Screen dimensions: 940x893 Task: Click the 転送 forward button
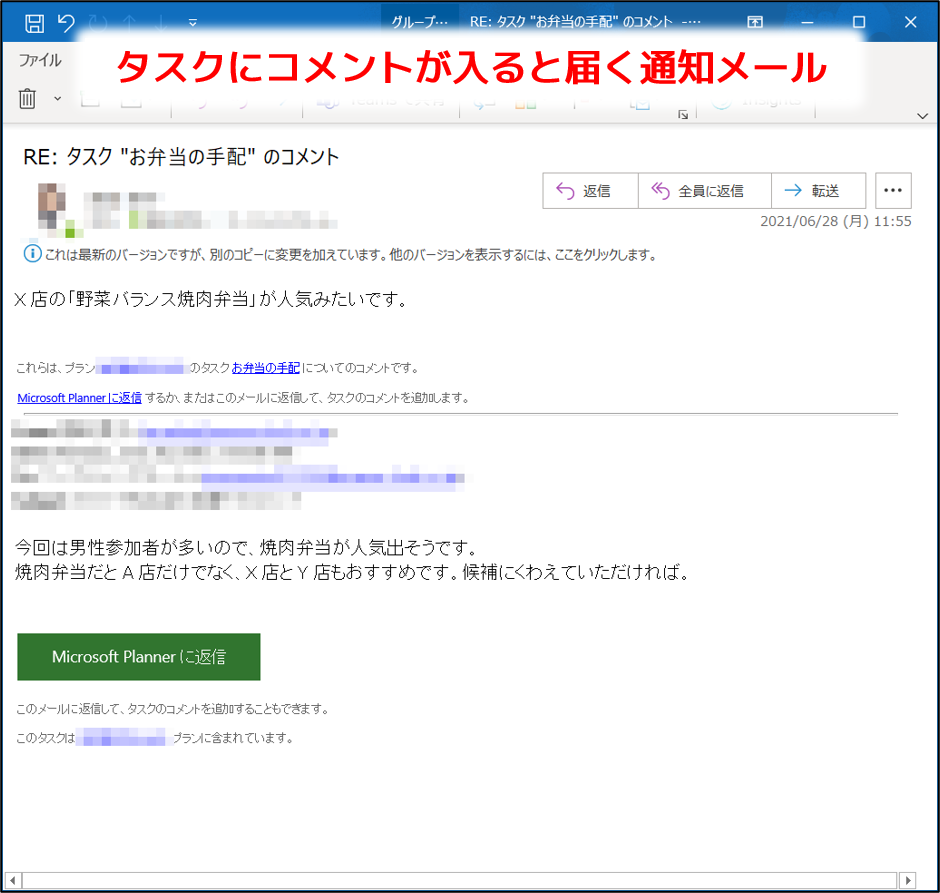click(818, 191)
